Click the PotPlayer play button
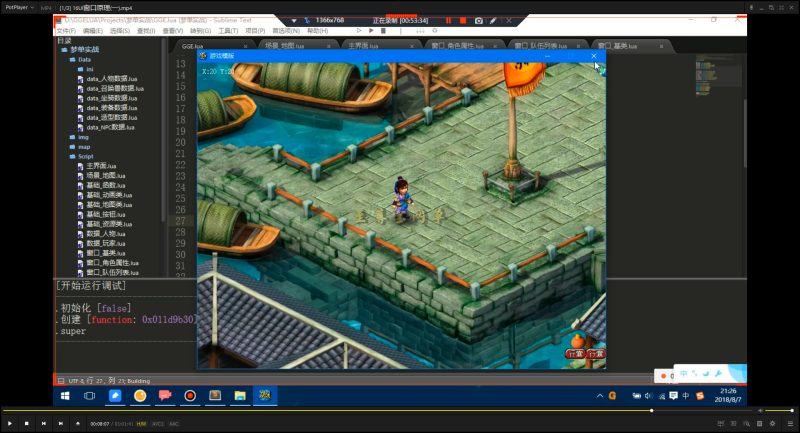Image resolution: width=800 pixels, height=433 pixels. (10, 423)
